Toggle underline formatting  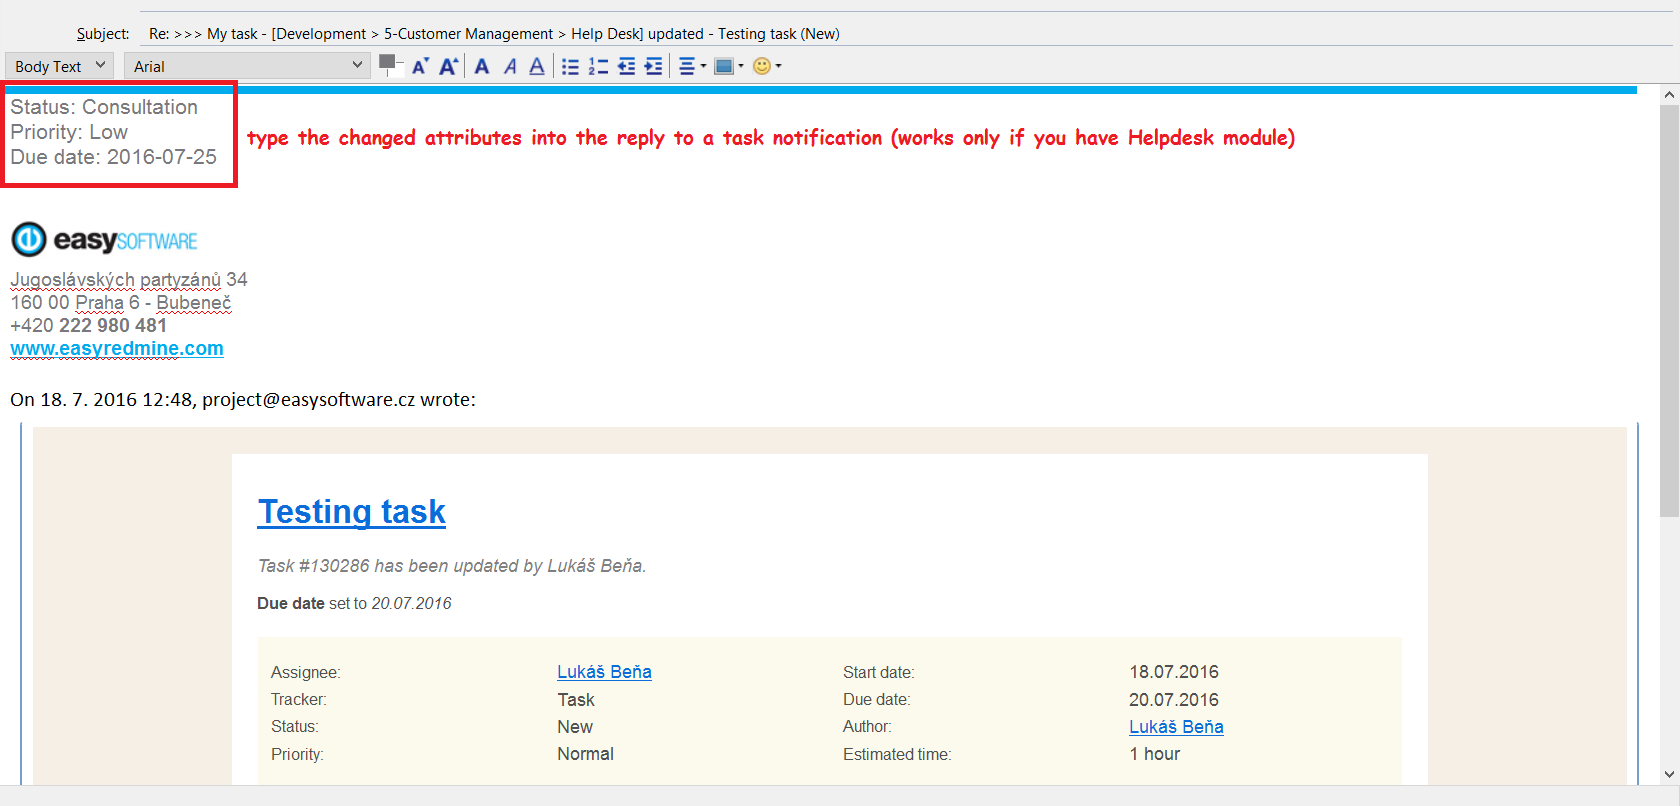[537, 66]
